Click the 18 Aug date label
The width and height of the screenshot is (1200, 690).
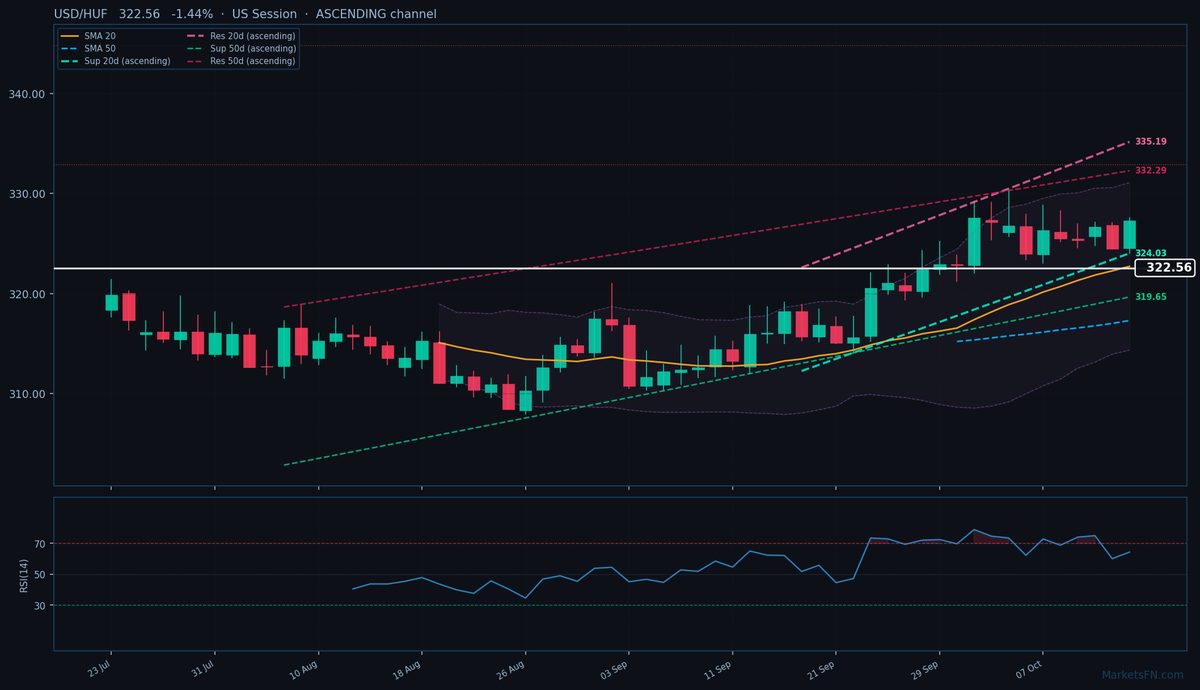pyautogui.click(x=409, y=670)
